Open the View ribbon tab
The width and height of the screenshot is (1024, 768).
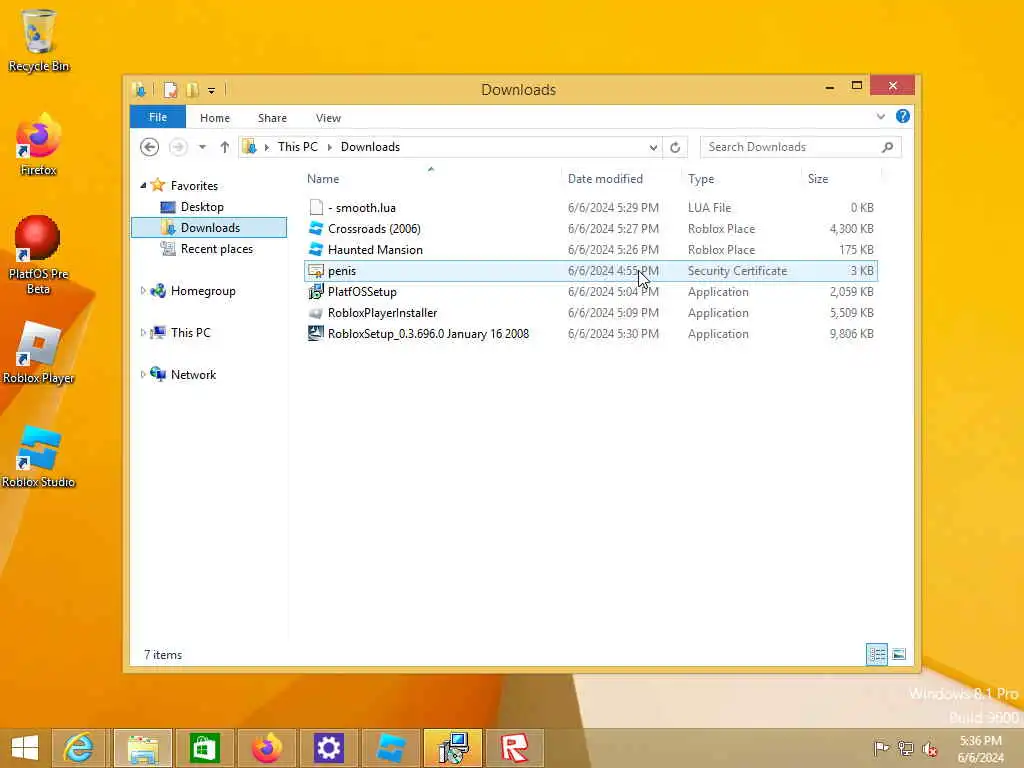[x=328, y=118]
